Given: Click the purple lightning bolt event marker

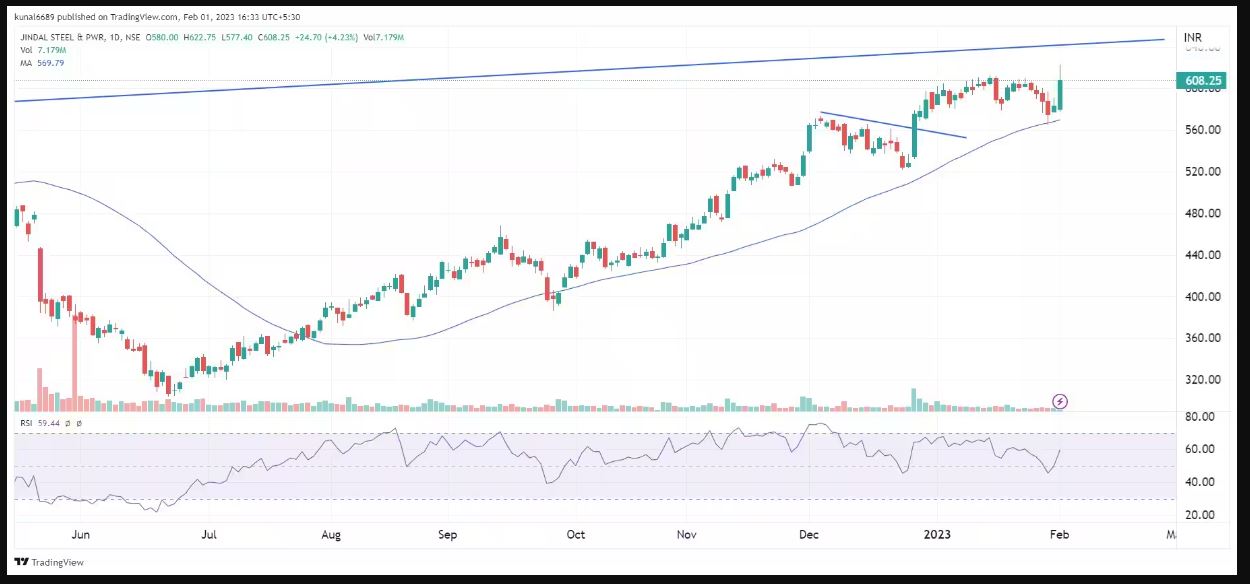Looking at the screenshot, I should 1061,402.
